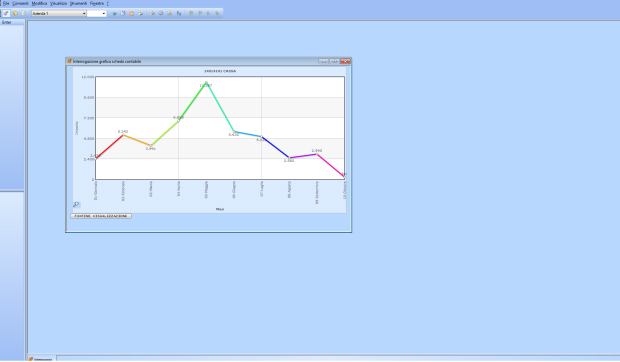Click the magnifier zoom icon below chart
Viewport: 620px width, 362px height.
[x=76, y=204]
